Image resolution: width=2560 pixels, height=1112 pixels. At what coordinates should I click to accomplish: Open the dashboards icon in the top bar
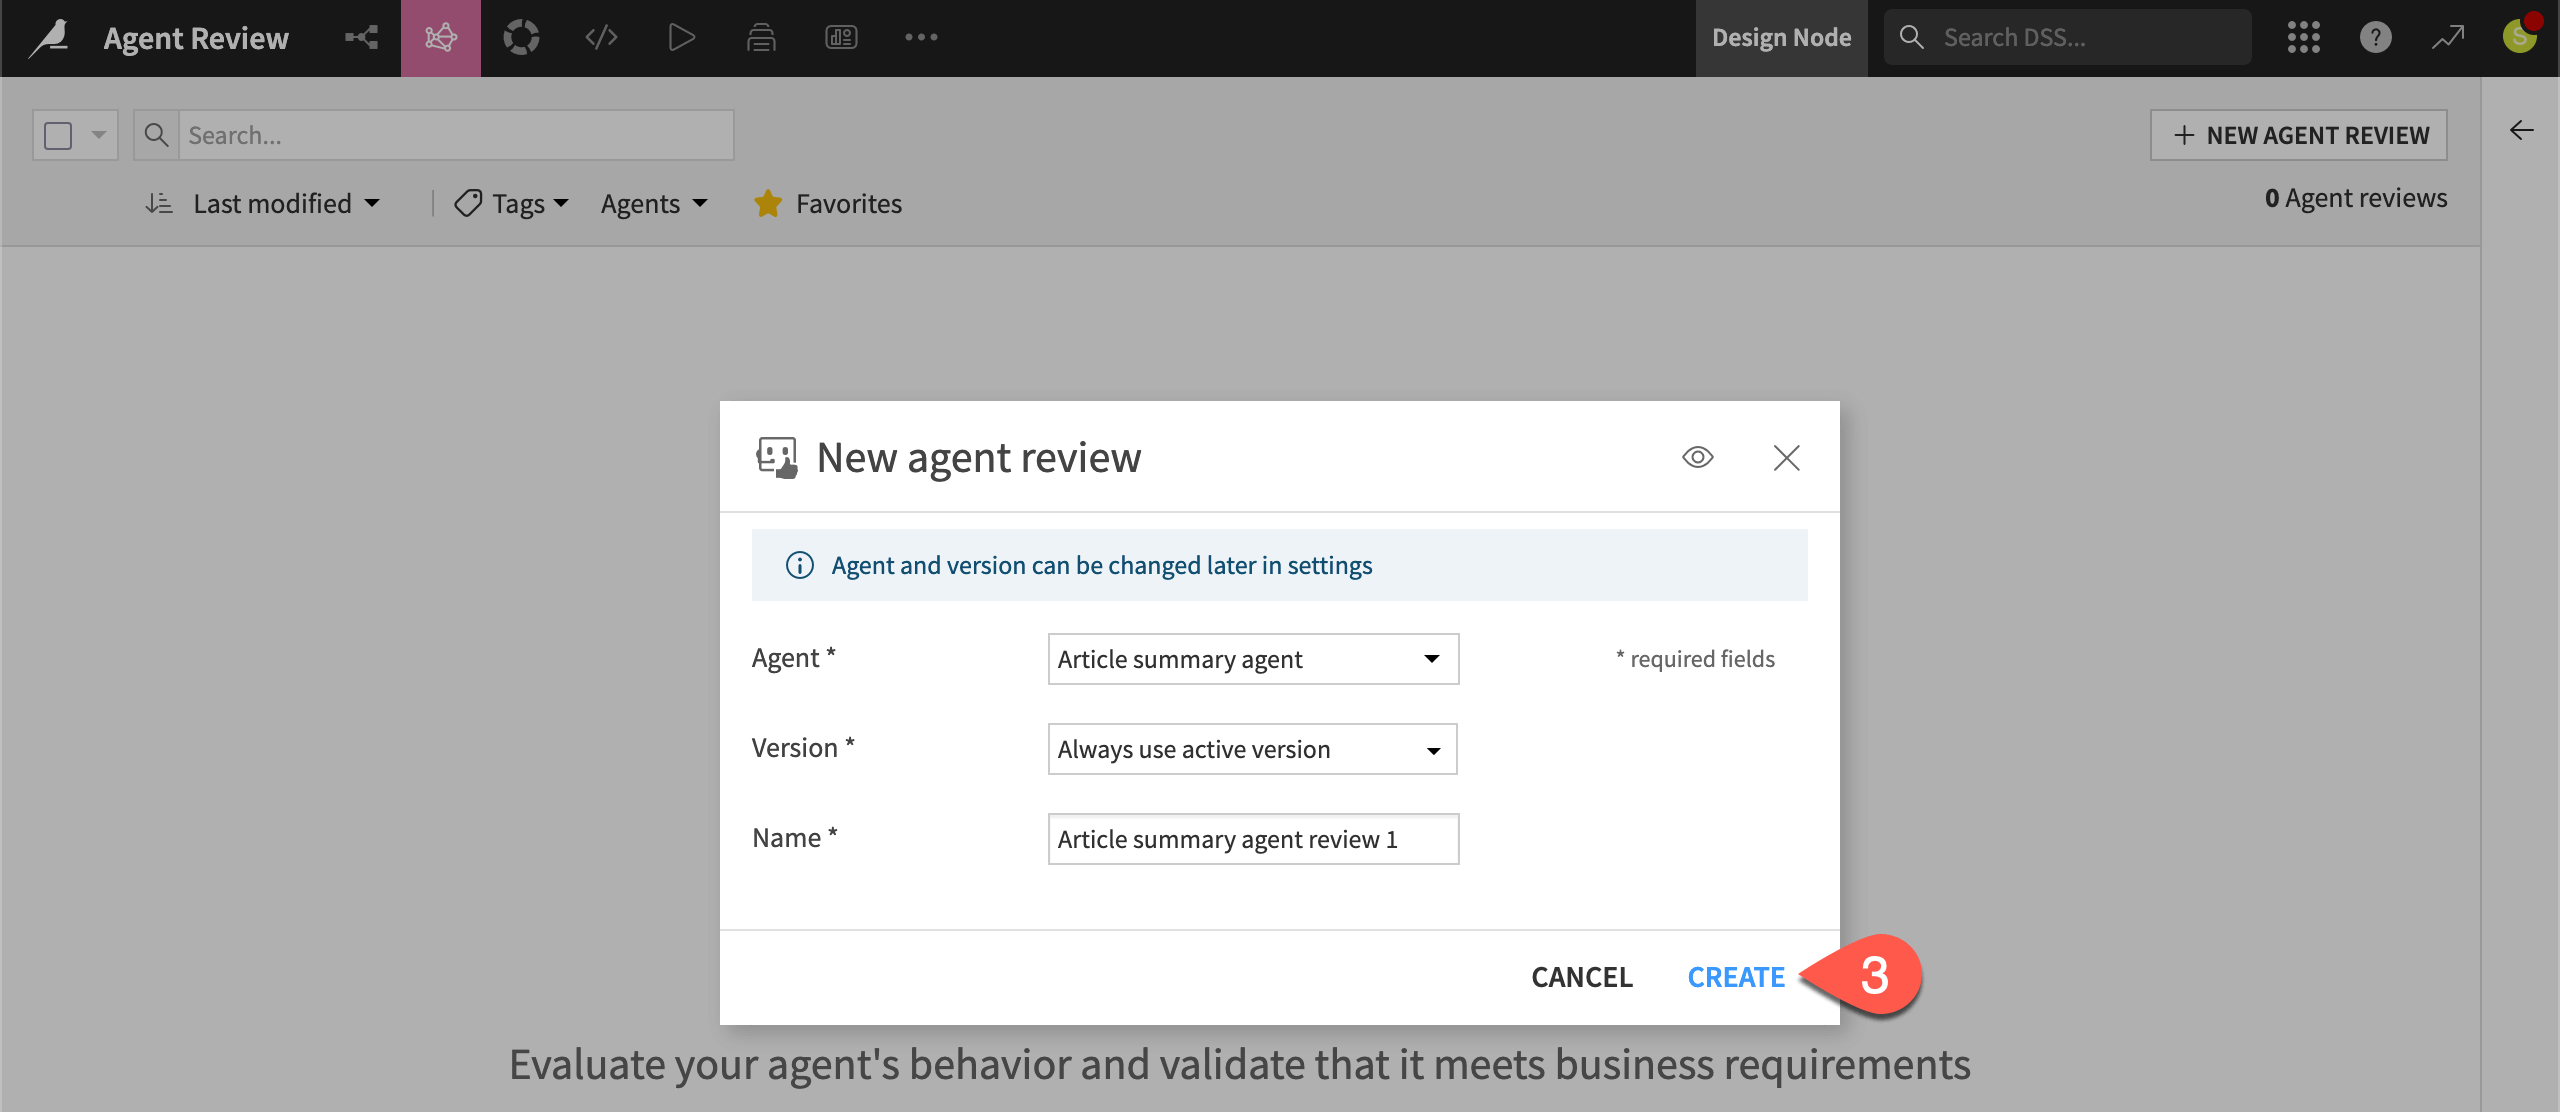[841, 37]
